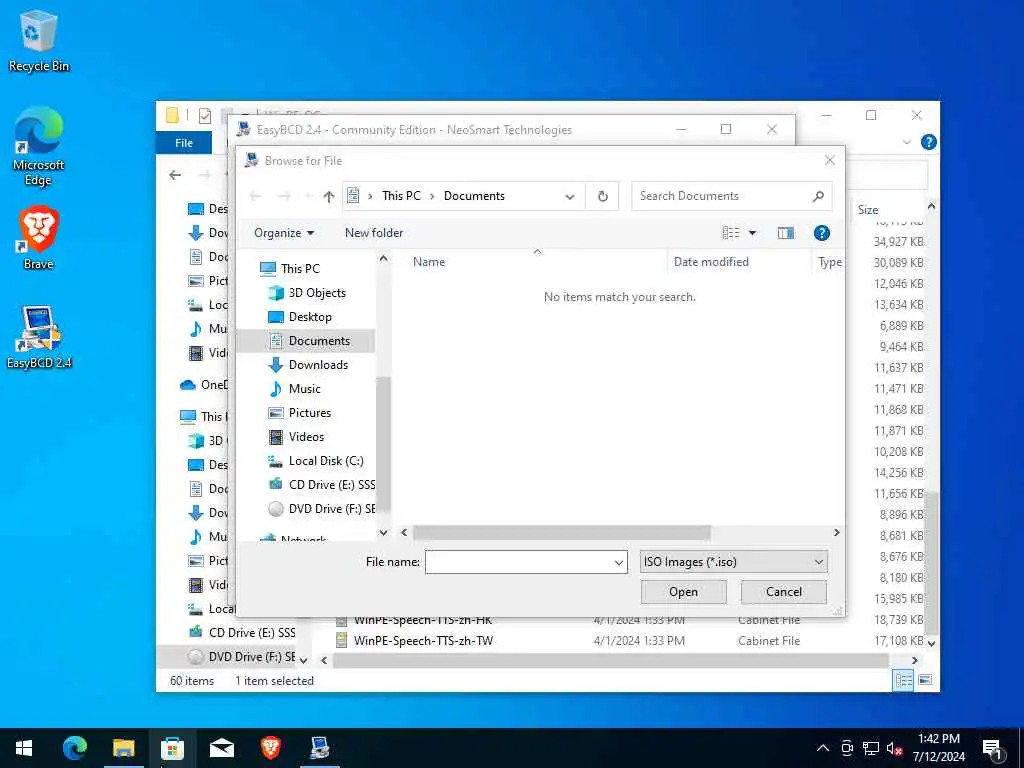Cancel the Browse for File dialog
This screenshot has height=768, width=1024.
pyautogui.click(x=783, y=592)
